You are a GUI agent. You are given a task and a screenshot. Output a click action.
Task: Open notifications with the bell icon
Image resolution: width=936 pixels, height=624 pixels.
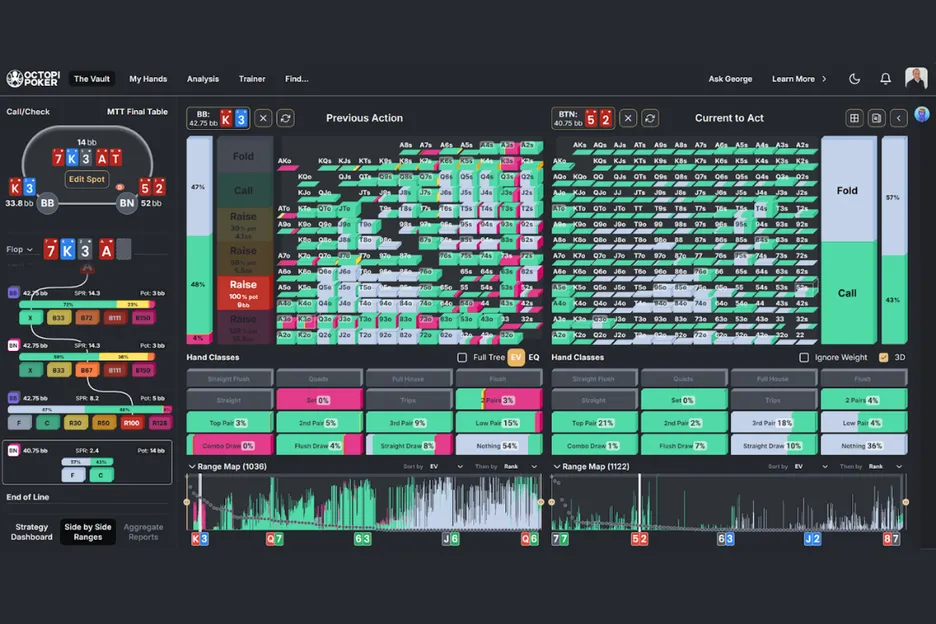pos(885,79)
